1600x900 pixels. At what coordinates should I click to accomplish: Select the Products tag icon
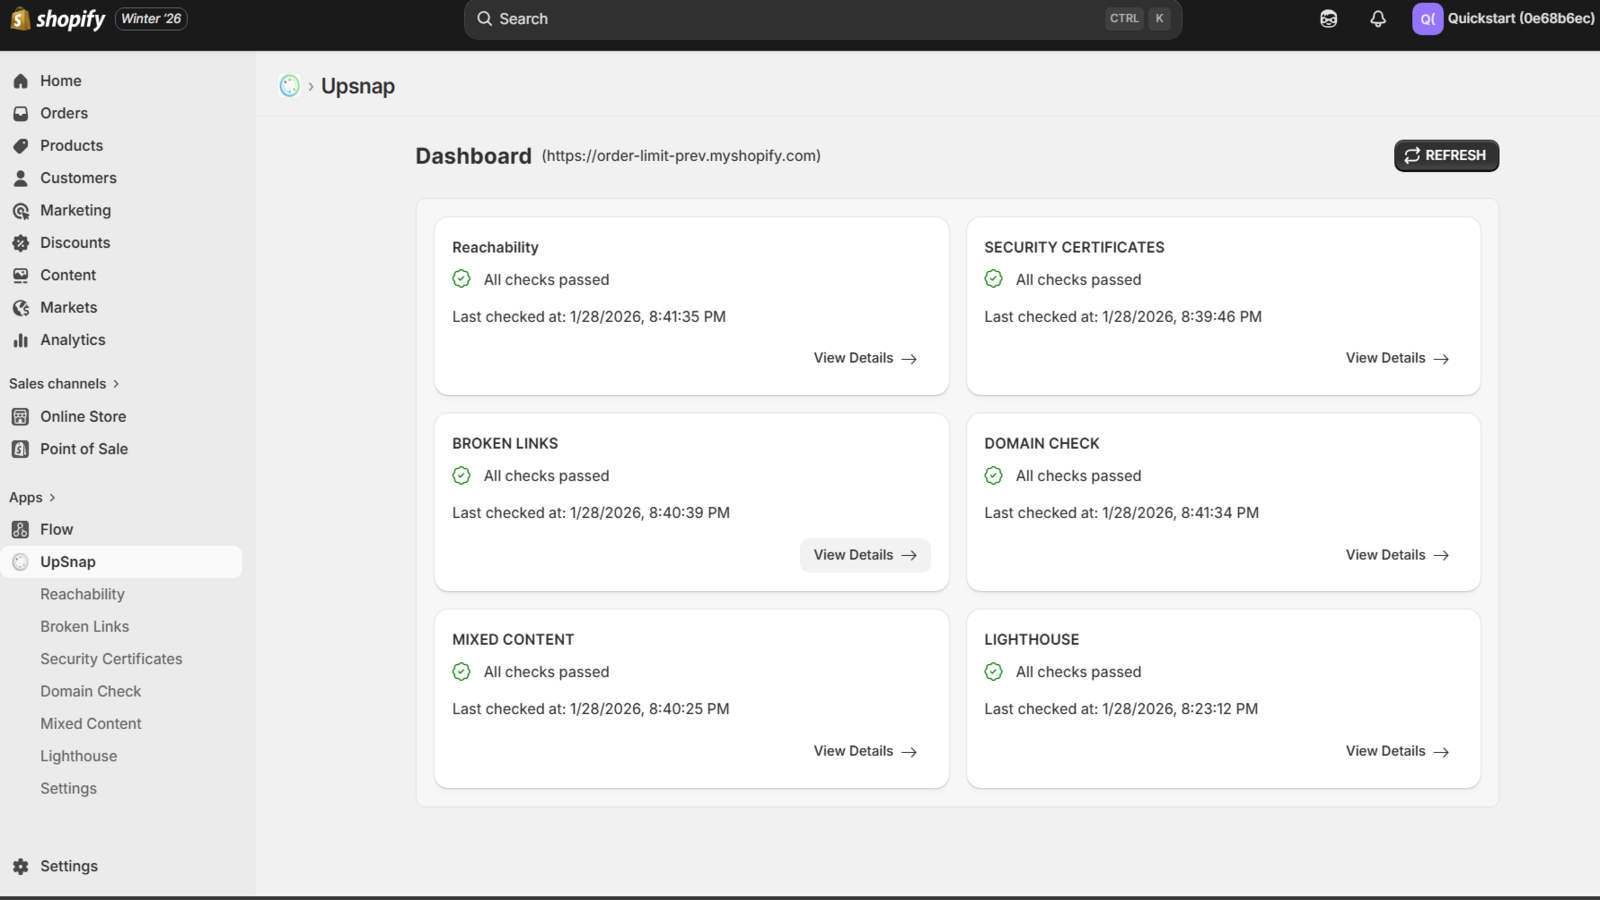(20, 146)
